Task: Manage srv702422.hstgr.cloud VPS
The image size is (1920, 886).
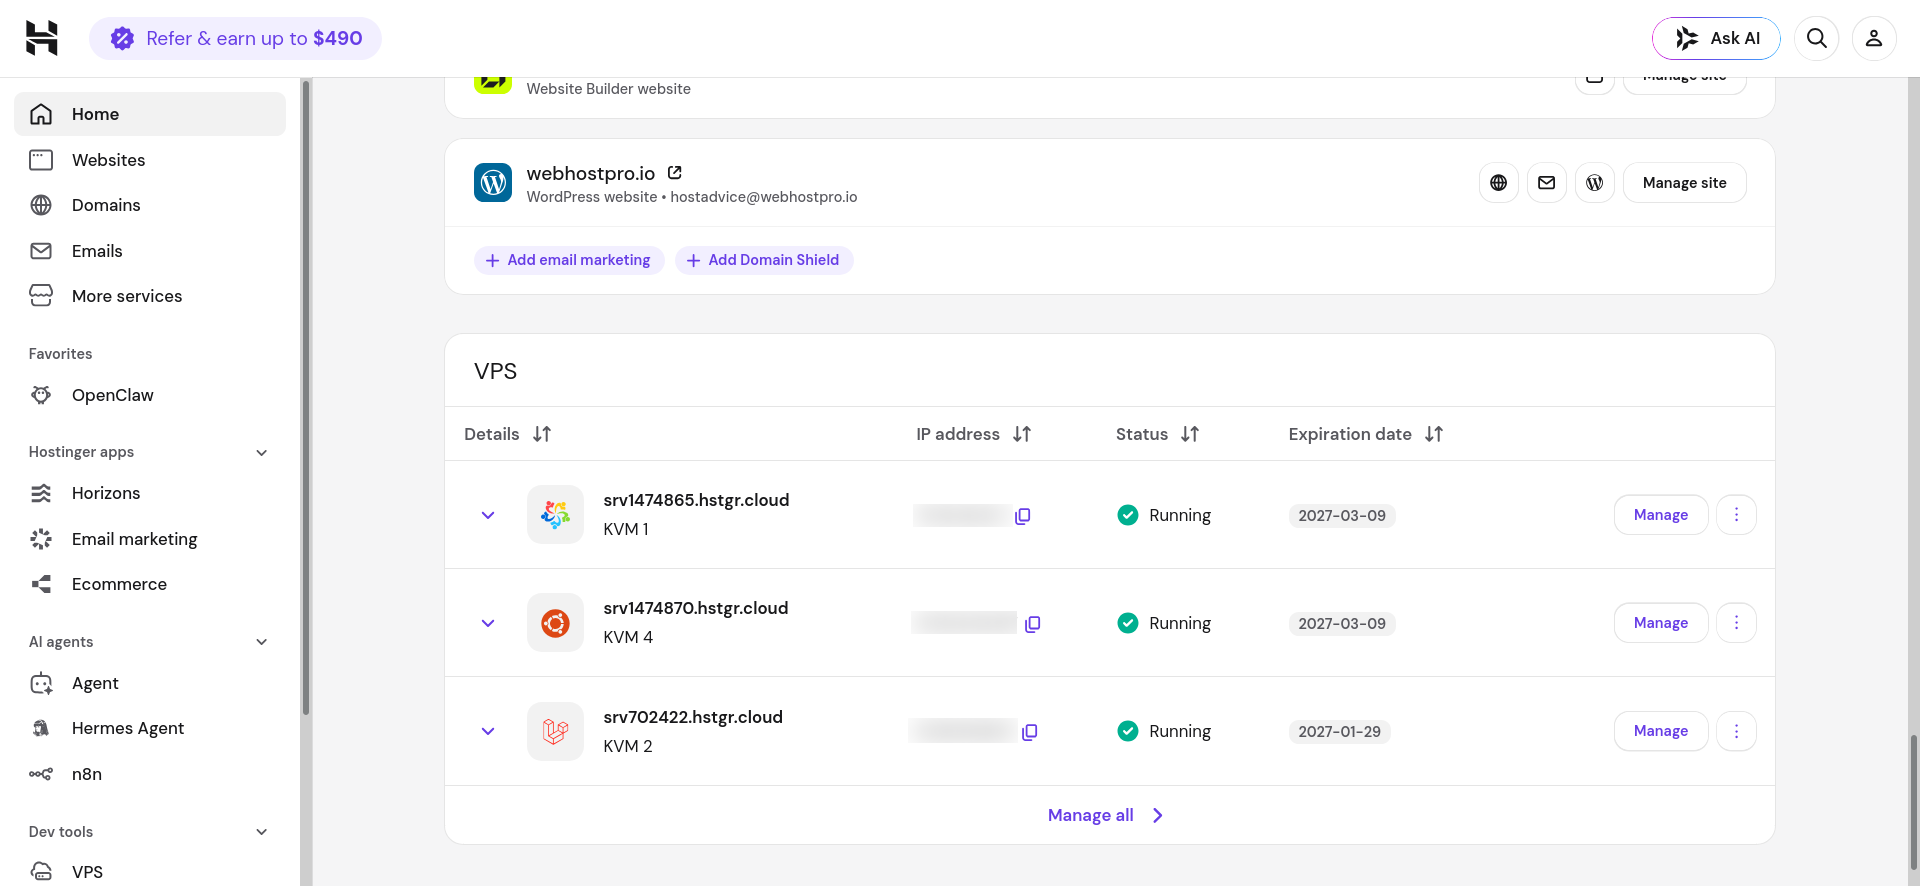Action: tap(1661, 731)
